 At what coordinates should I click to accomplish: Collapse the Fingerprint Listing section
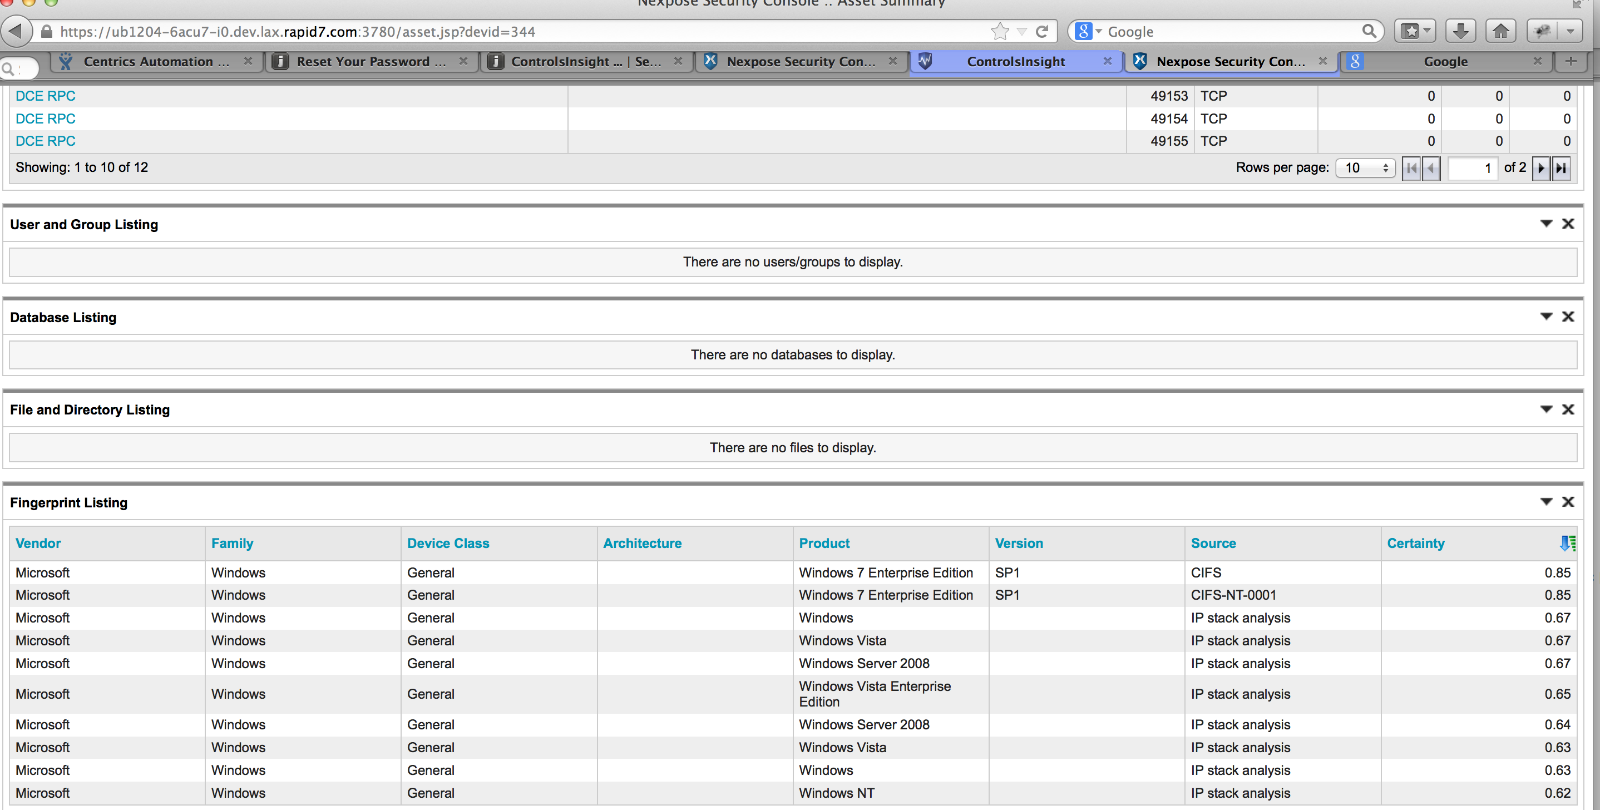click(x=1546, y=502)
